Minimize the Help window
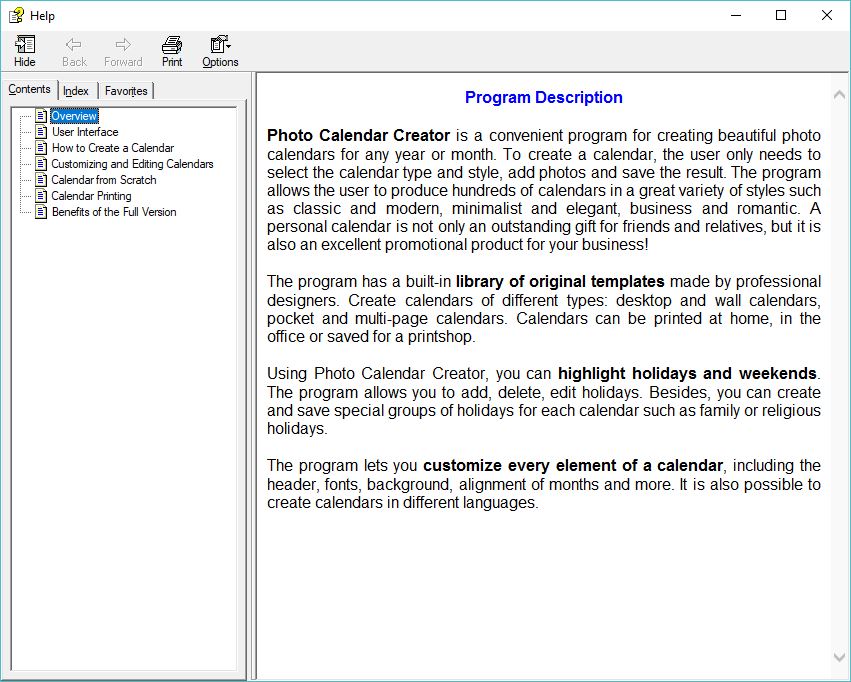The width and height of the screenshot is (851, 682). (736, 15)
